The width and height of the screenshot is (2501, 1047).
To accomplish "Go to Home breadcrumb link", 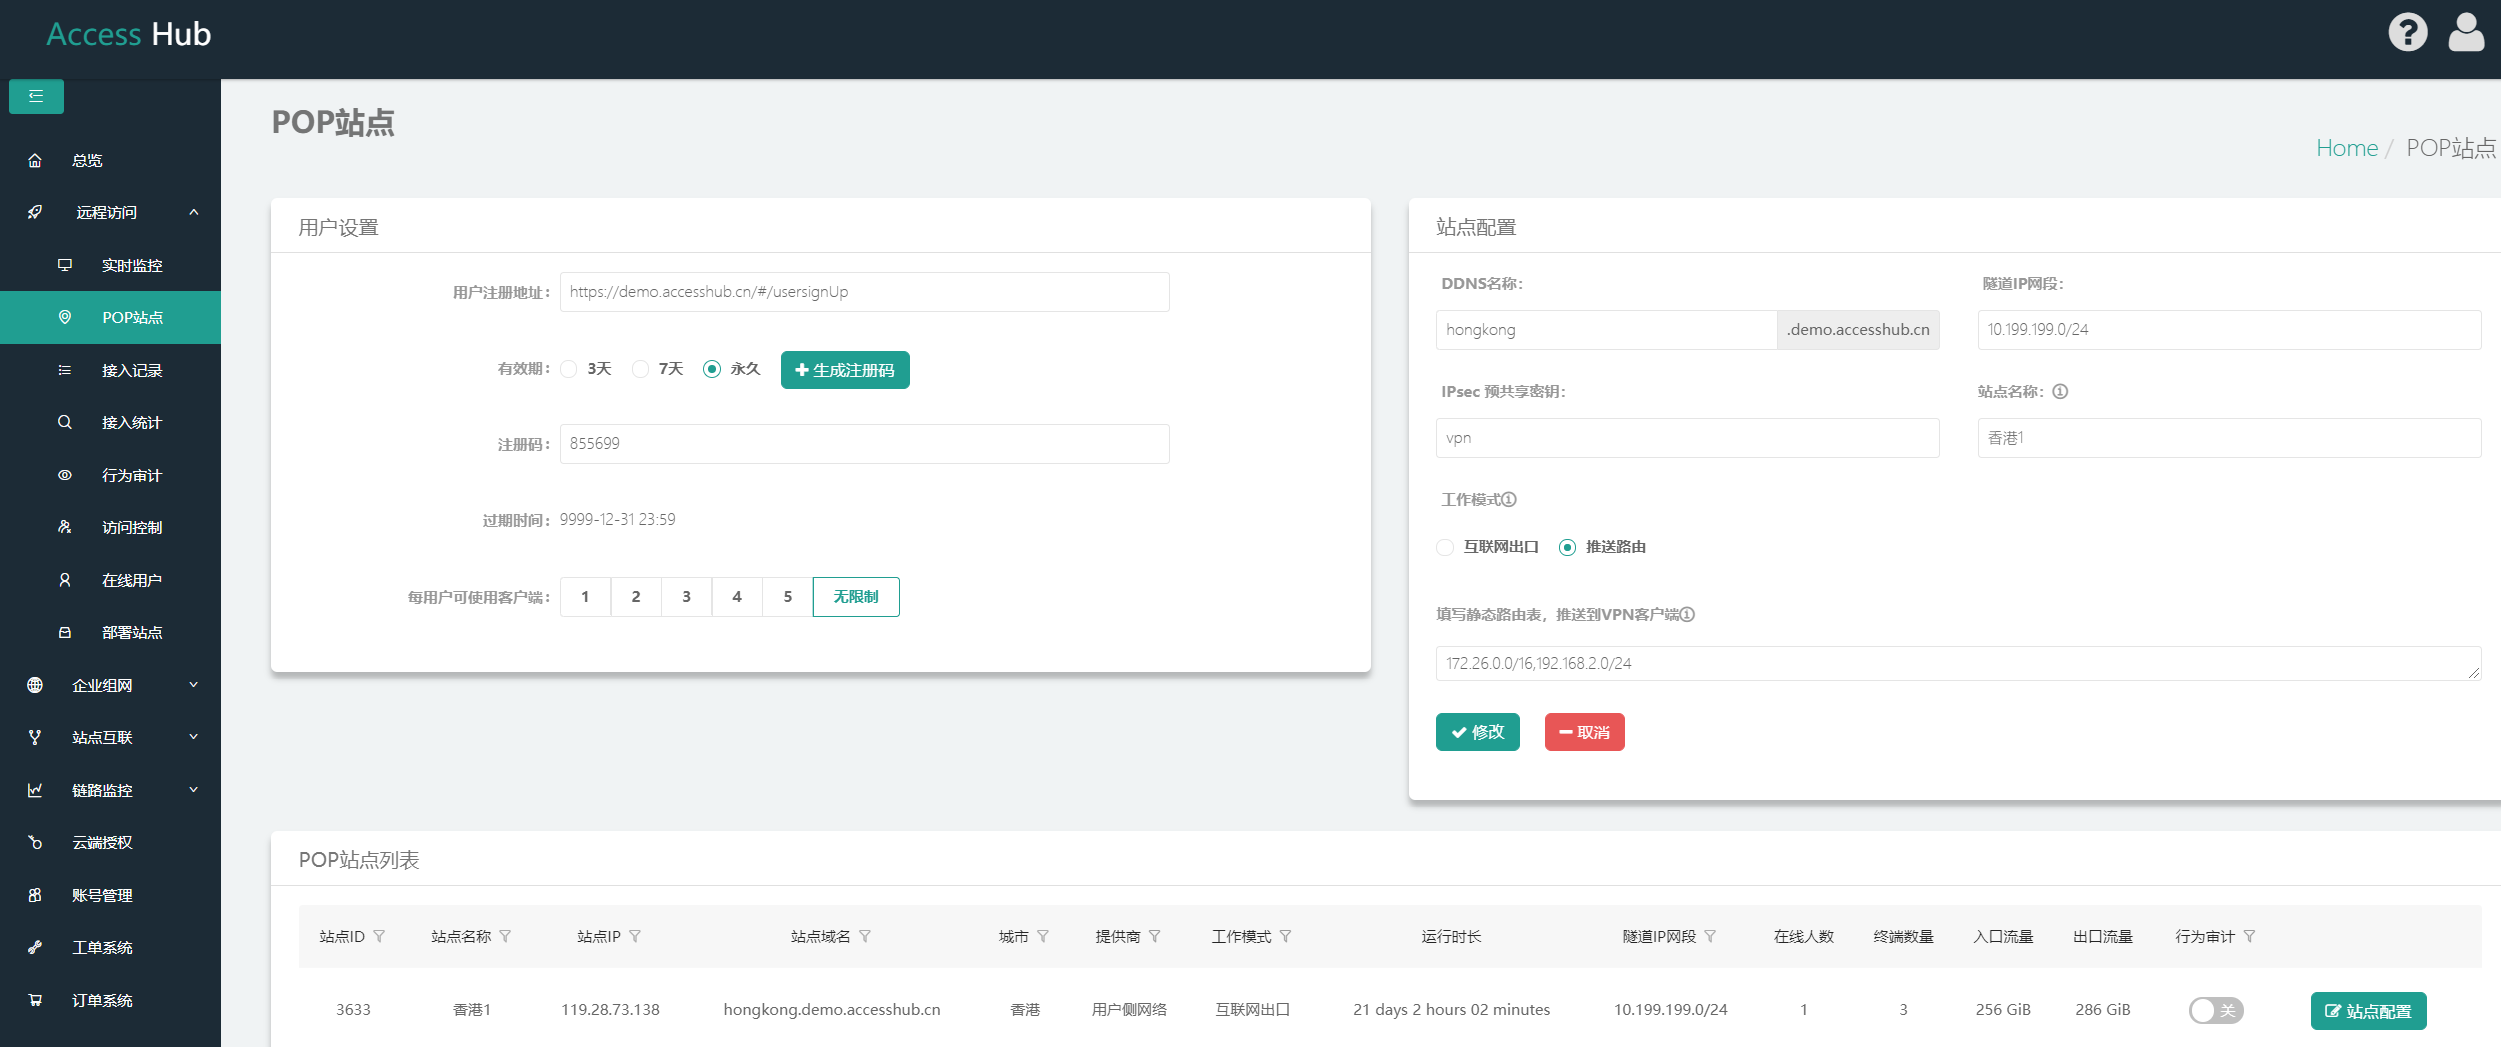I will 2347,148.
